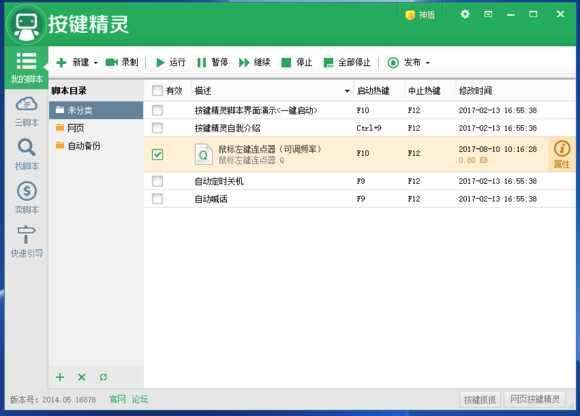Sort by the 中止热键 column header

pos(424,91)
